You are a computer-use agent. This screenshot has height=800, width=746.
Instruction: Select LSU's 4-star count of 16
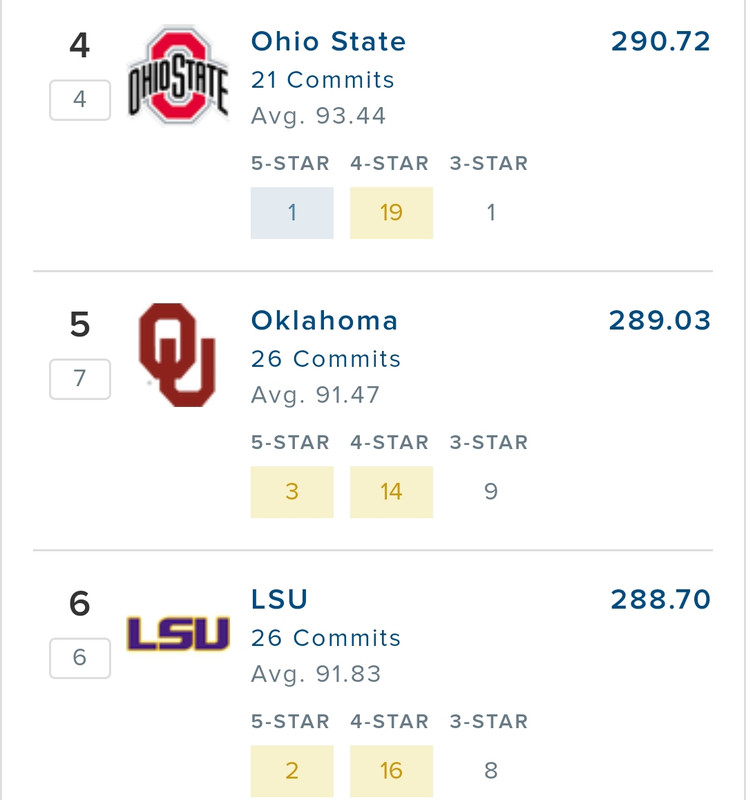coord(391,771)
